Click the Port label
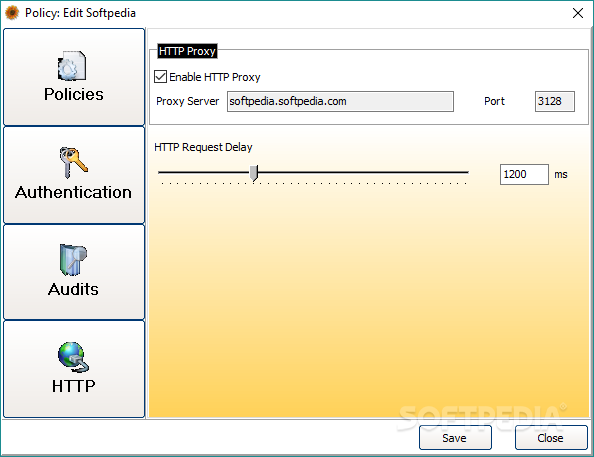Screen dimensions: 594x457 tap(494, 101)
